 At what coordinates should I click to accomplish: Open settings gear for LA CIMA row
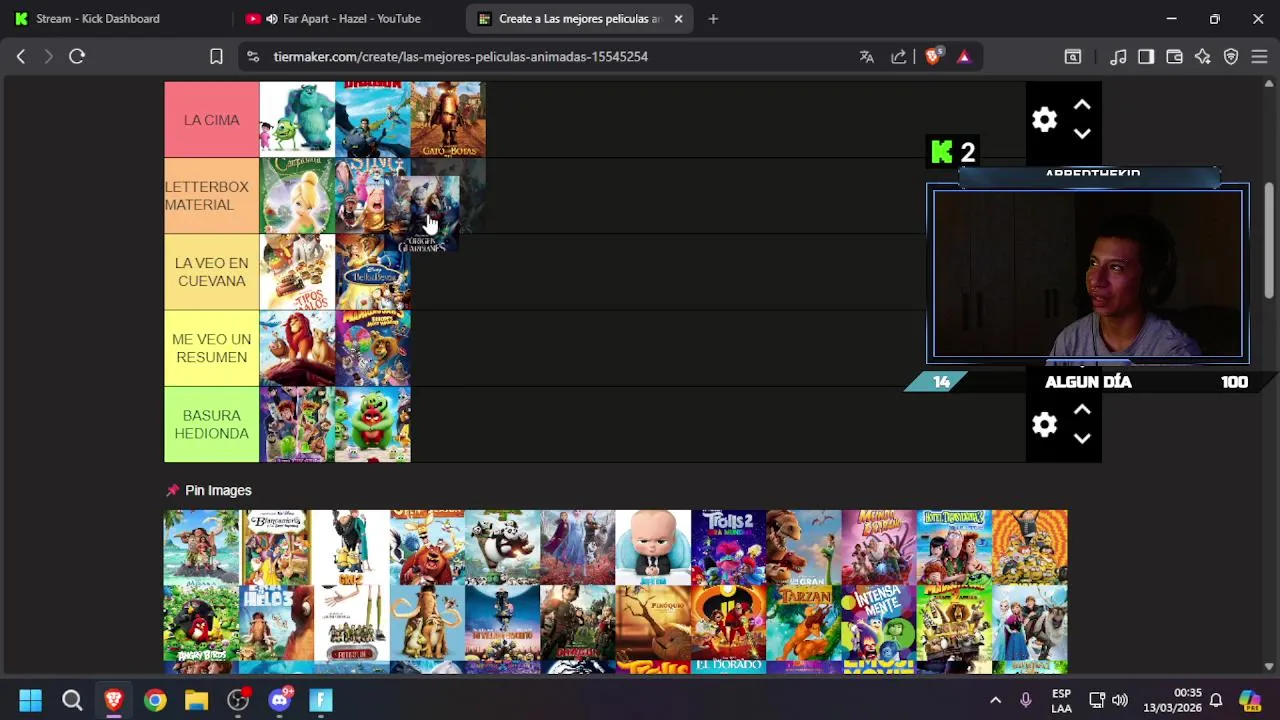[x=1044, y=120]
